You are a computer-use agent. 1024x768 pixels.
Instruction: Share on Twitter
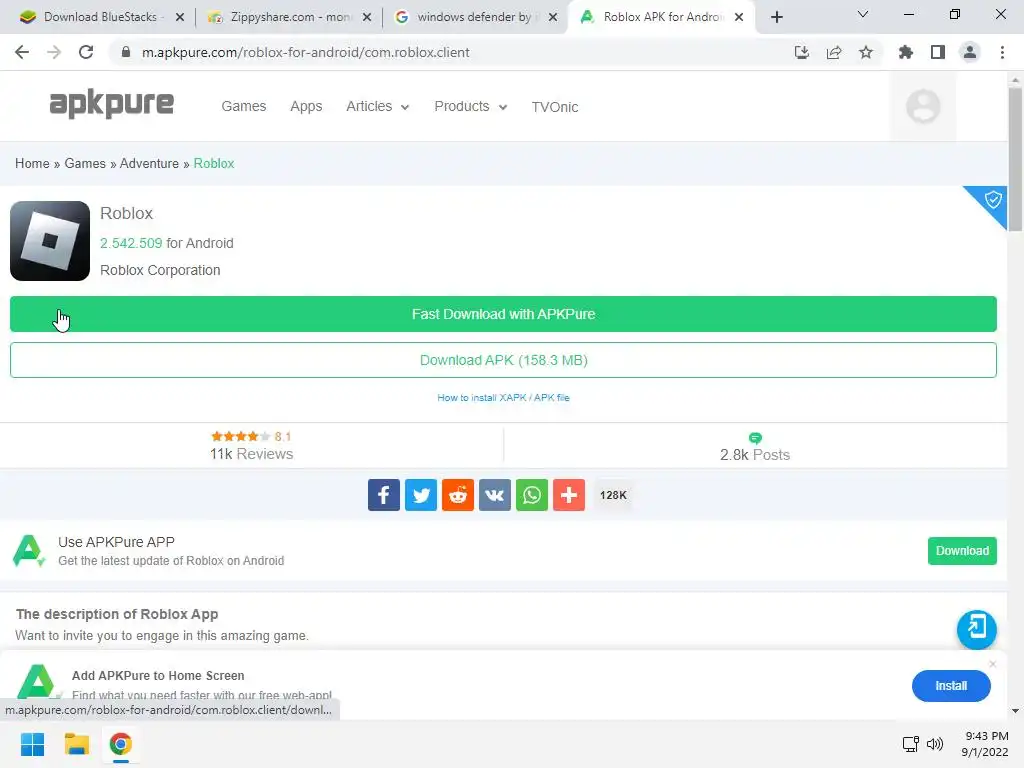coord(421,495)
